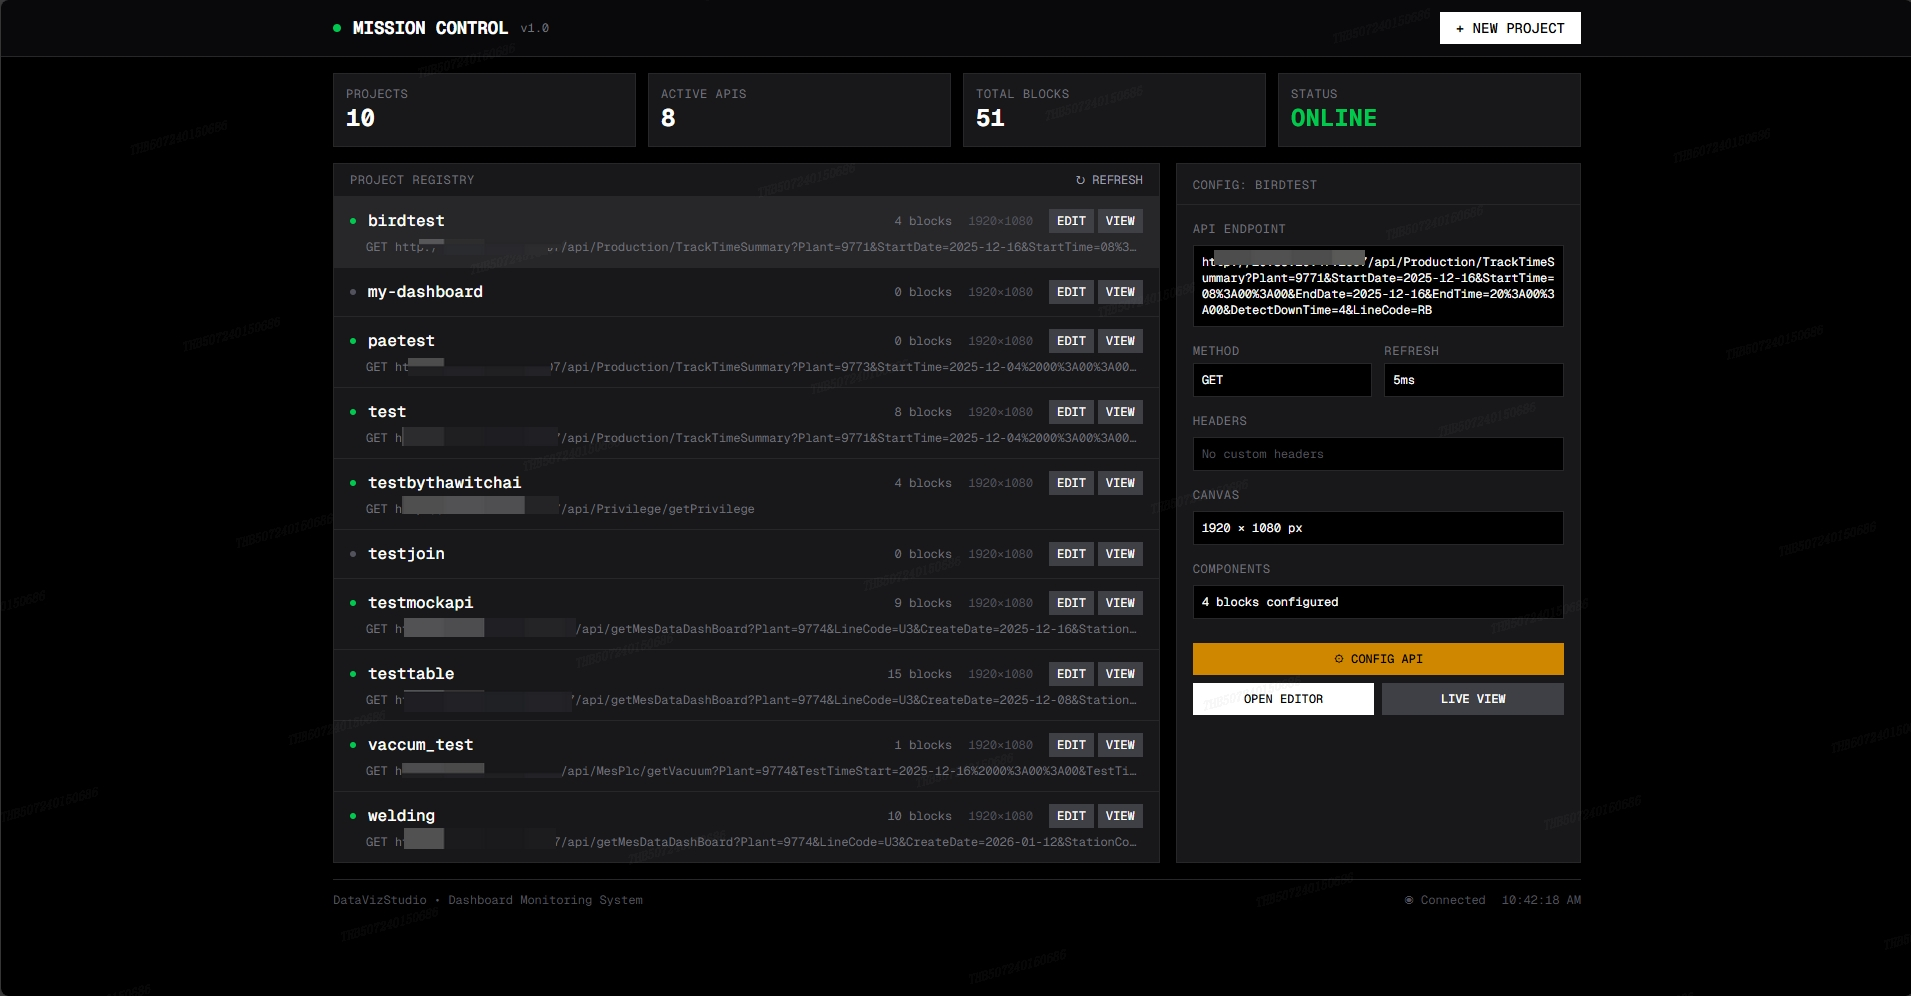Viewport: 1911px width, 996px height.
Task: Click the Connected status indicator
Action: pos(1445,900)
